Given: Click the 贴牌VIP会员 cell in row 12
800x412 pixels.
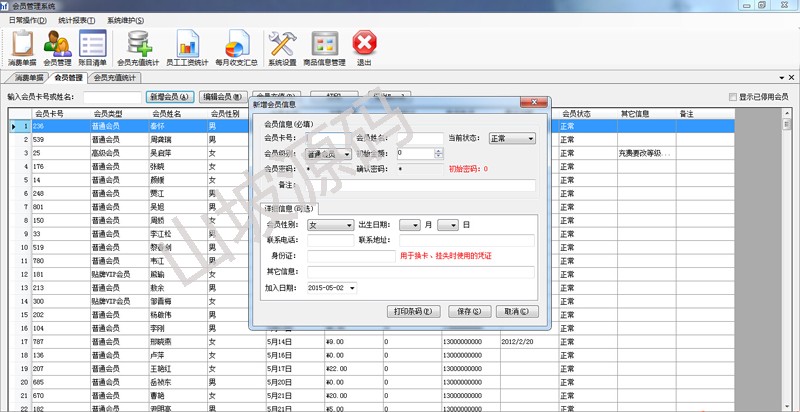Looking at the screenshot, I should (119, 274).
